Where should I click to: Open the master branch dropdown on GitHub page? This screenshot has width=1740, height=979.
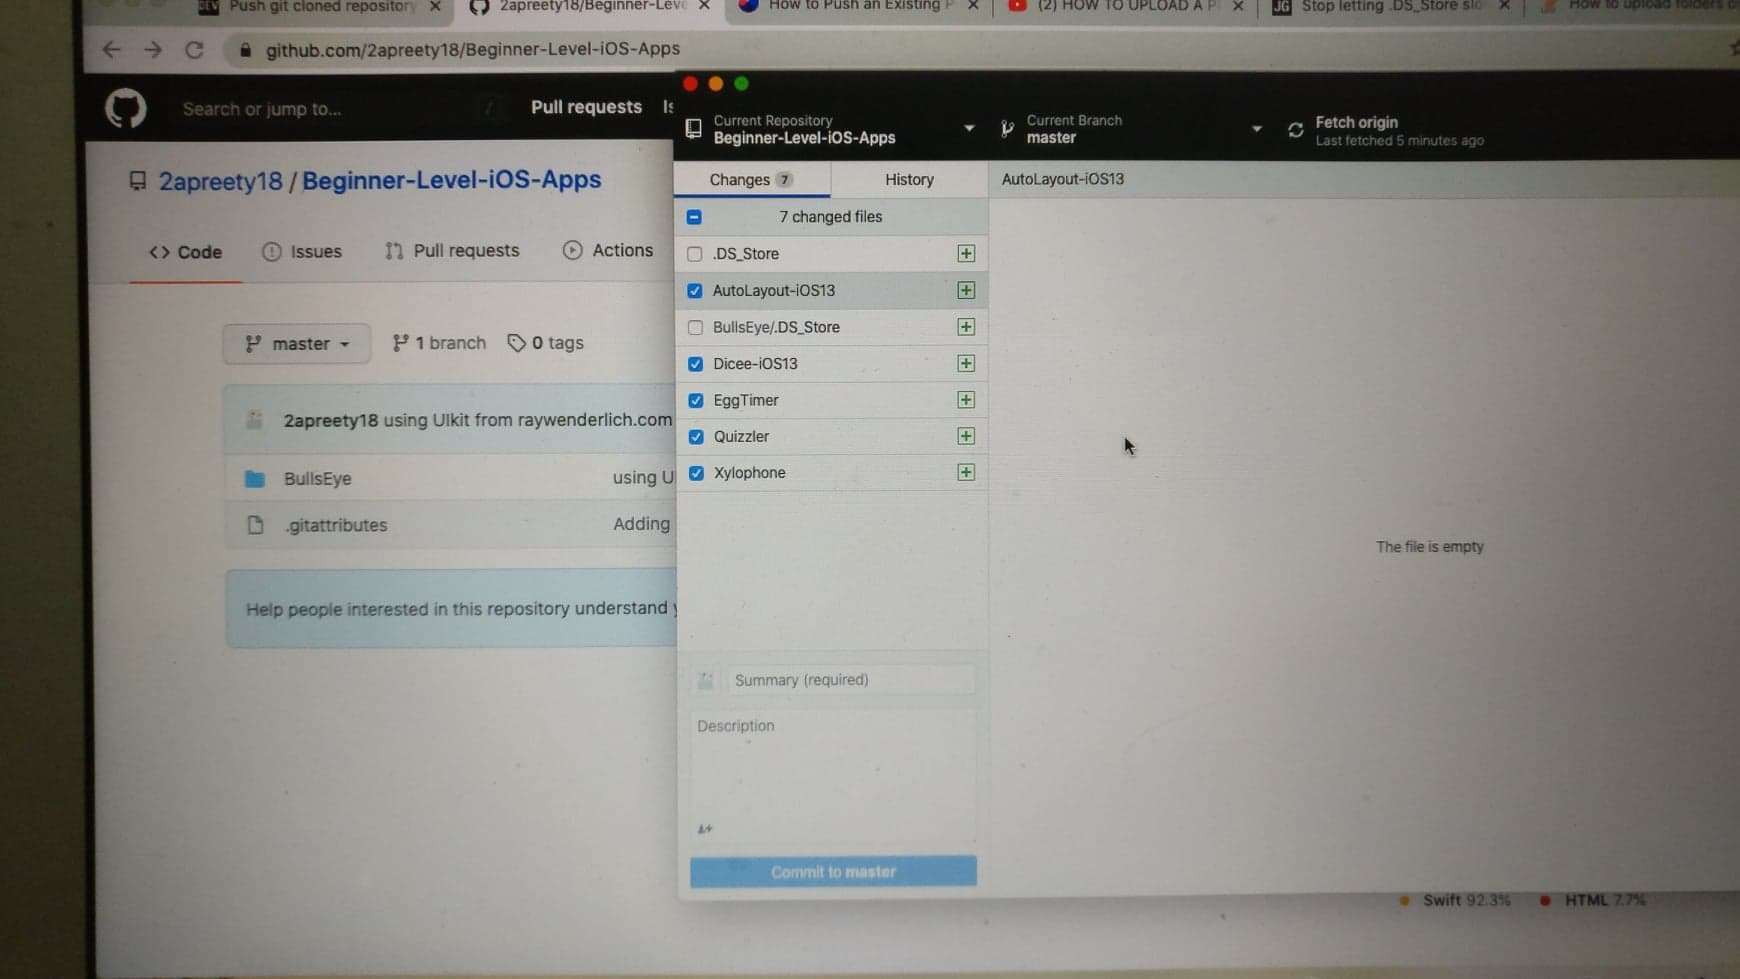pos(297,344)
